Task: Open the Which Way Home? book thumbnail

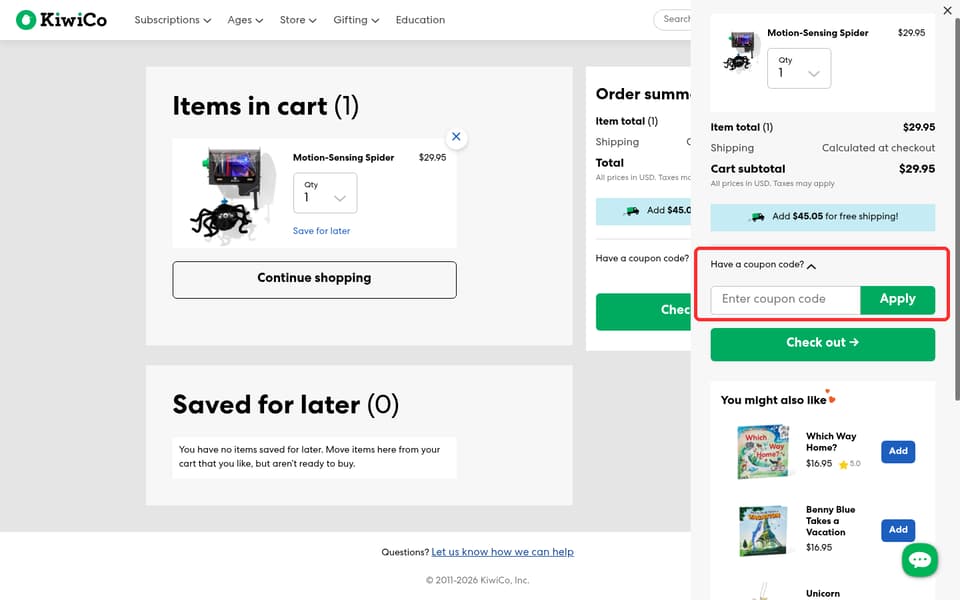Action: point(763,451)
